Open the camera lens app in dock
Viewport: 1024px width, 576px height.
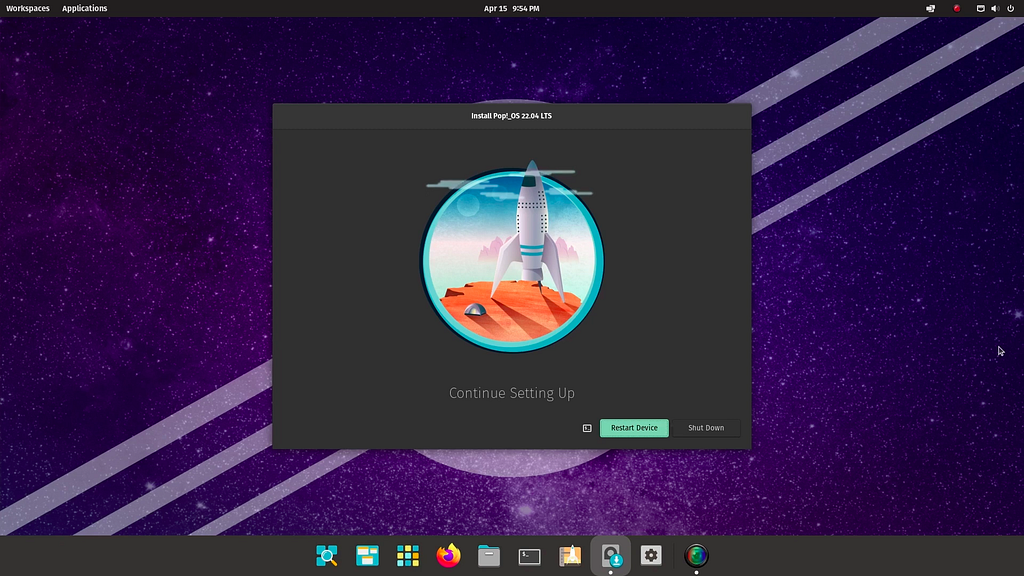(x=696, y=556)
